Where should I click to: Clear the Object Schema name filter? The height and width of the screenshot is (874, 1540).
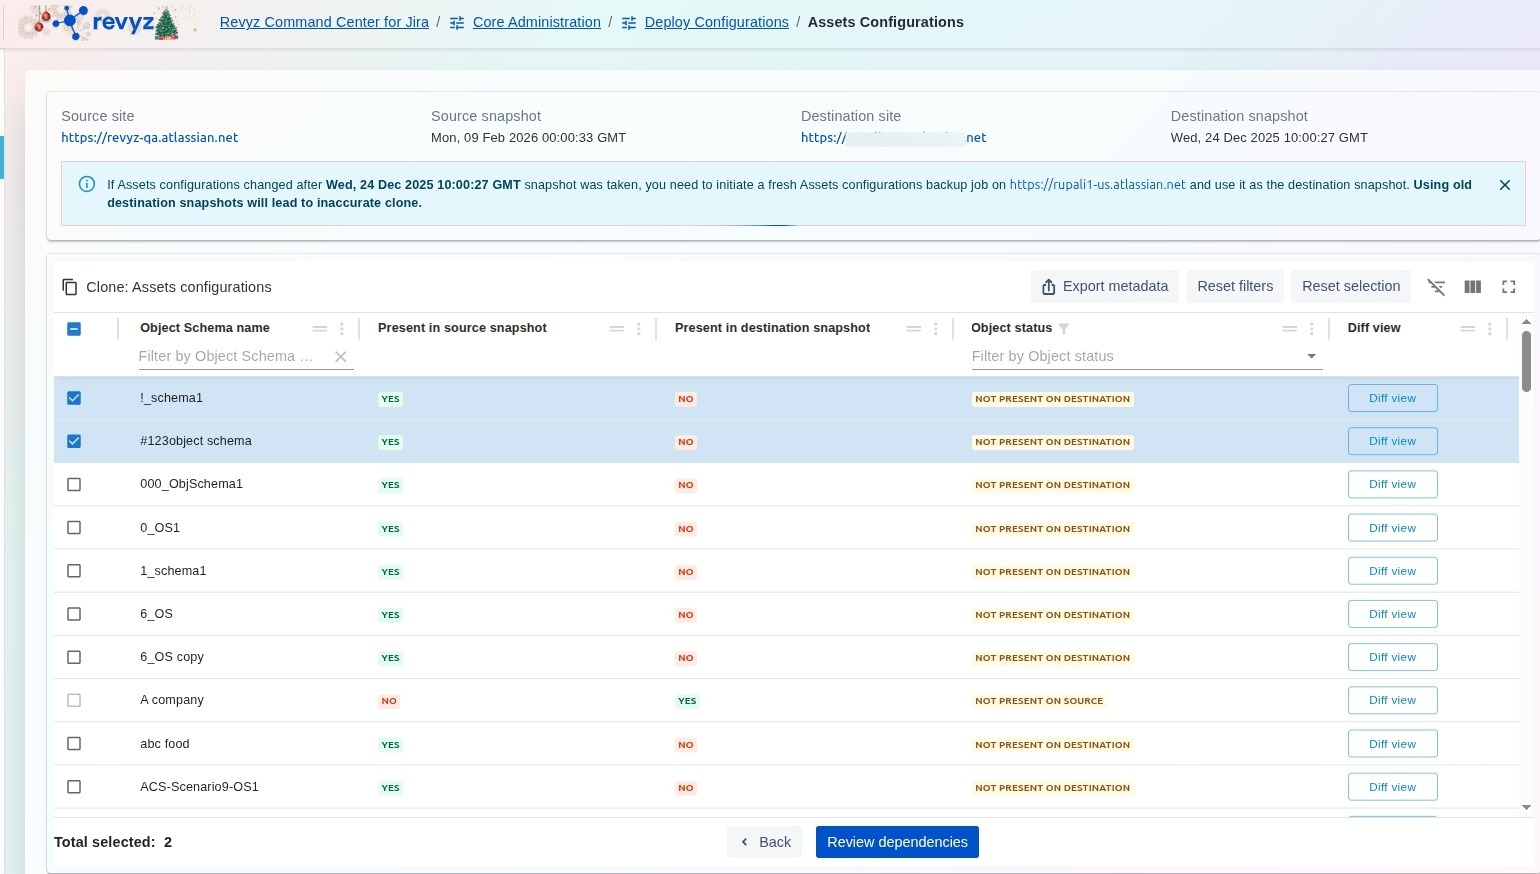(x=340, y=357)
